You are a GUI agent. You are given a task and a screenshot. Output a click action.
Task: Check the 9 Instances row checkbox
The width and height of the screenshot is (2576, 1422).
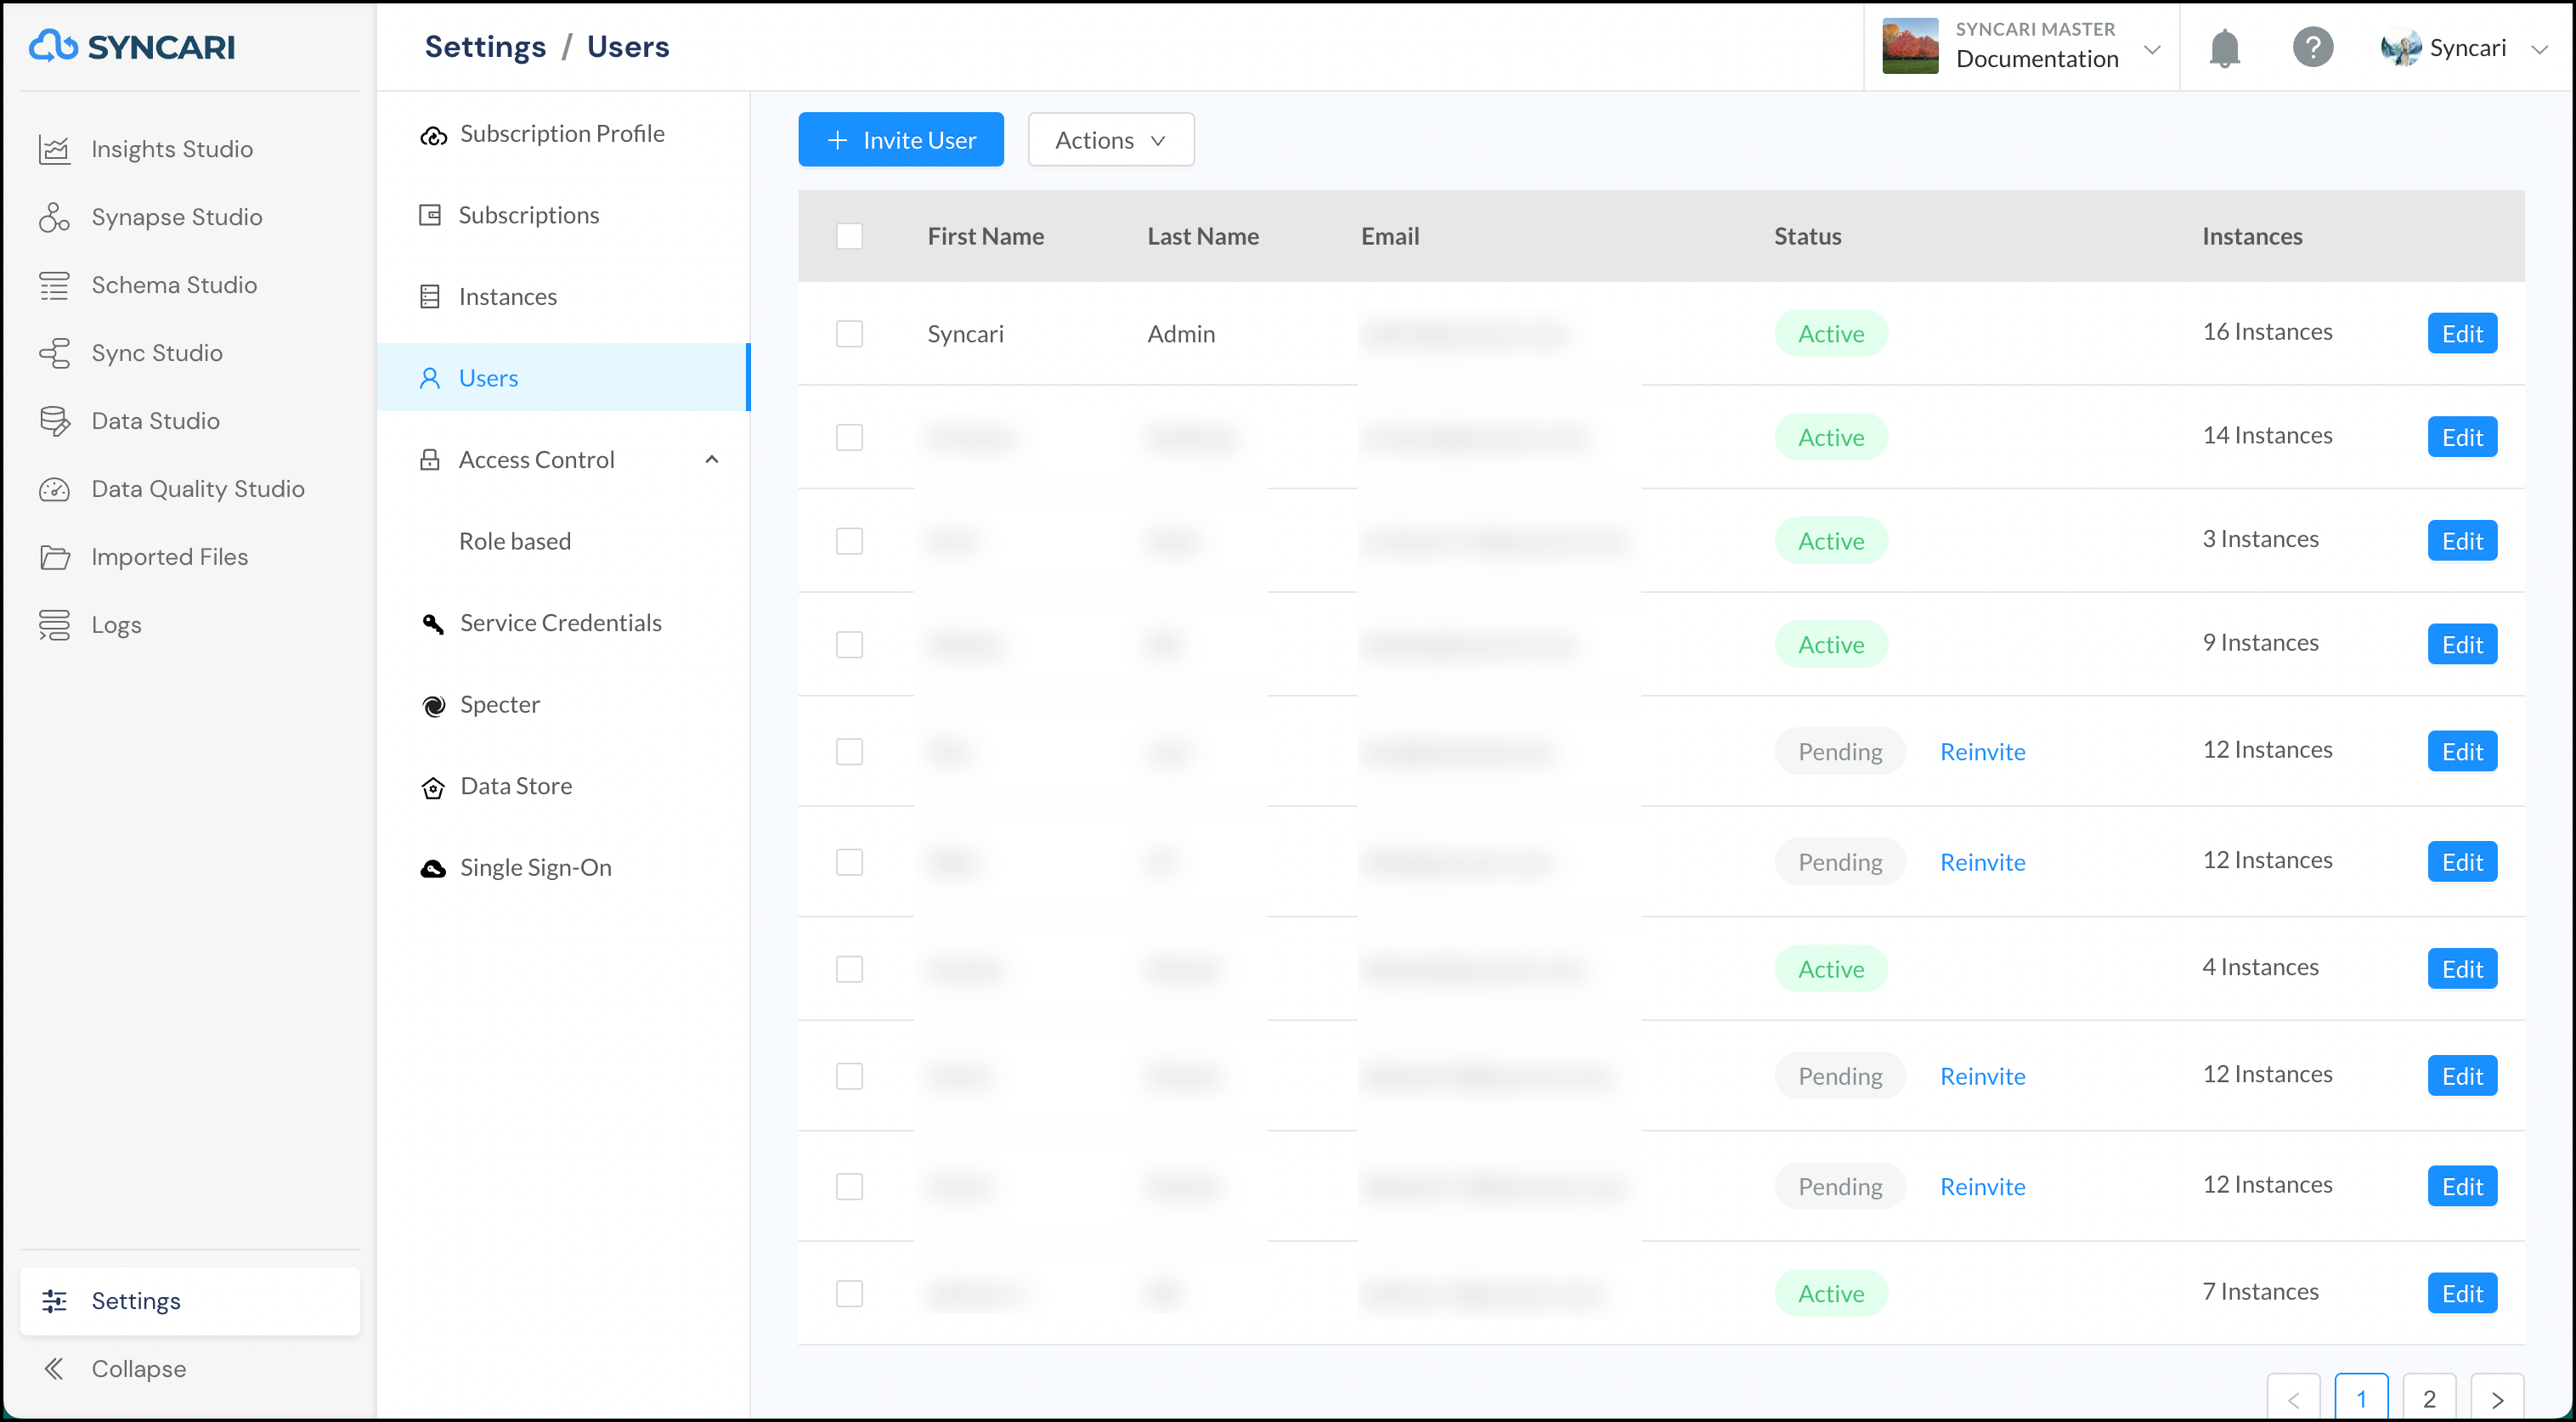point(849,644)
